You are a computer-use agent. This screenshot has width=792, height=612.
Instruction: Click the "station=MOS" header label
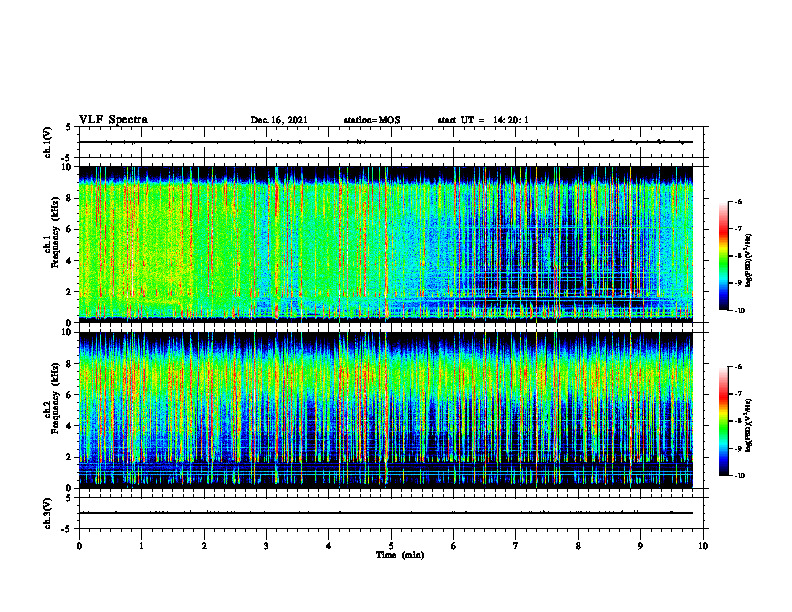pyautogui.click(x=372, y=120)
